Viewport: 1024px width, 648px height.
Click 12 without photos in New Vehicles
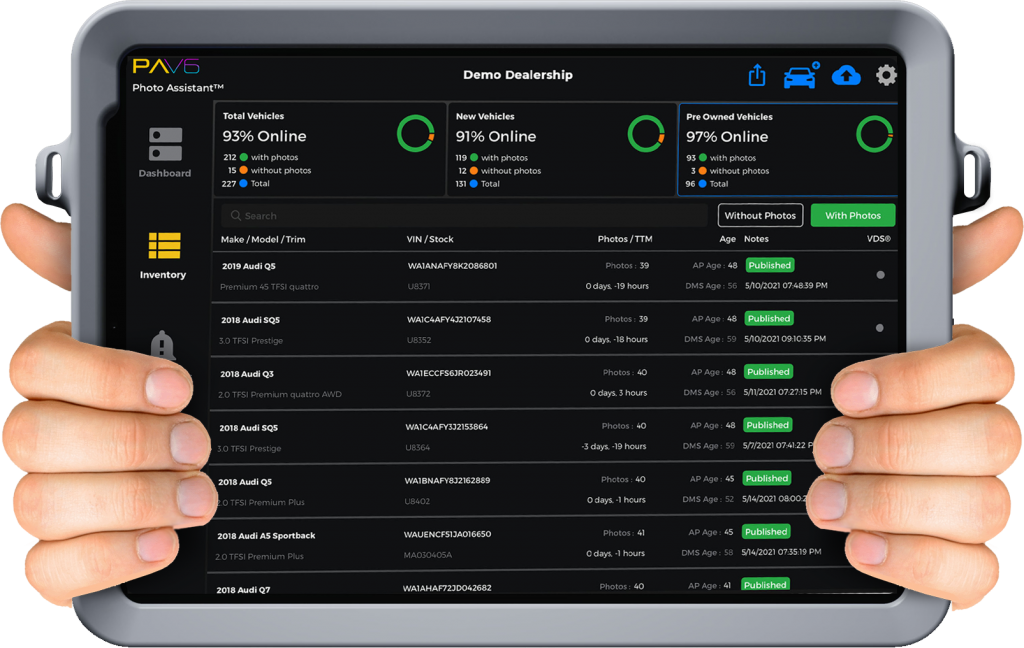click(500, 170)
